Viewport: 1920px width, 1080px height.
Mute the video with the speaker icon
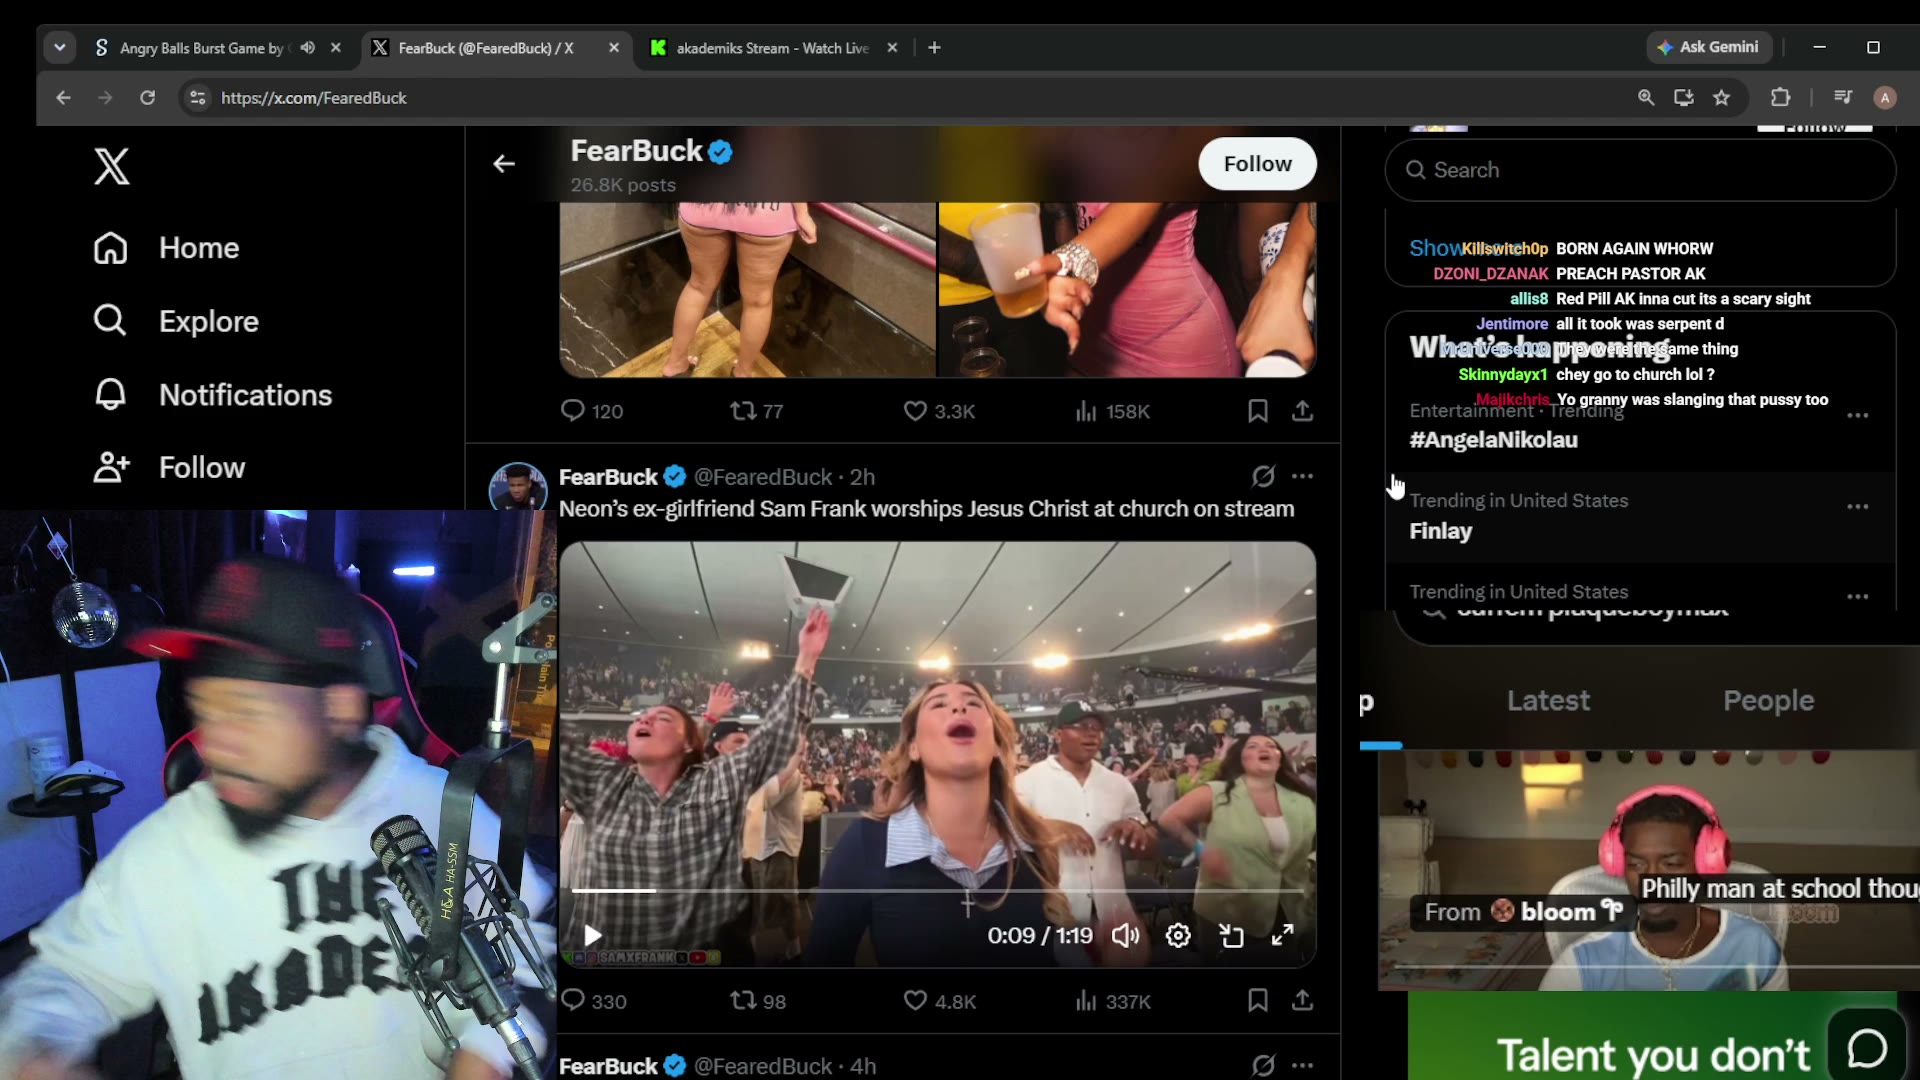pyautogui.click(x=1126, y=936)
